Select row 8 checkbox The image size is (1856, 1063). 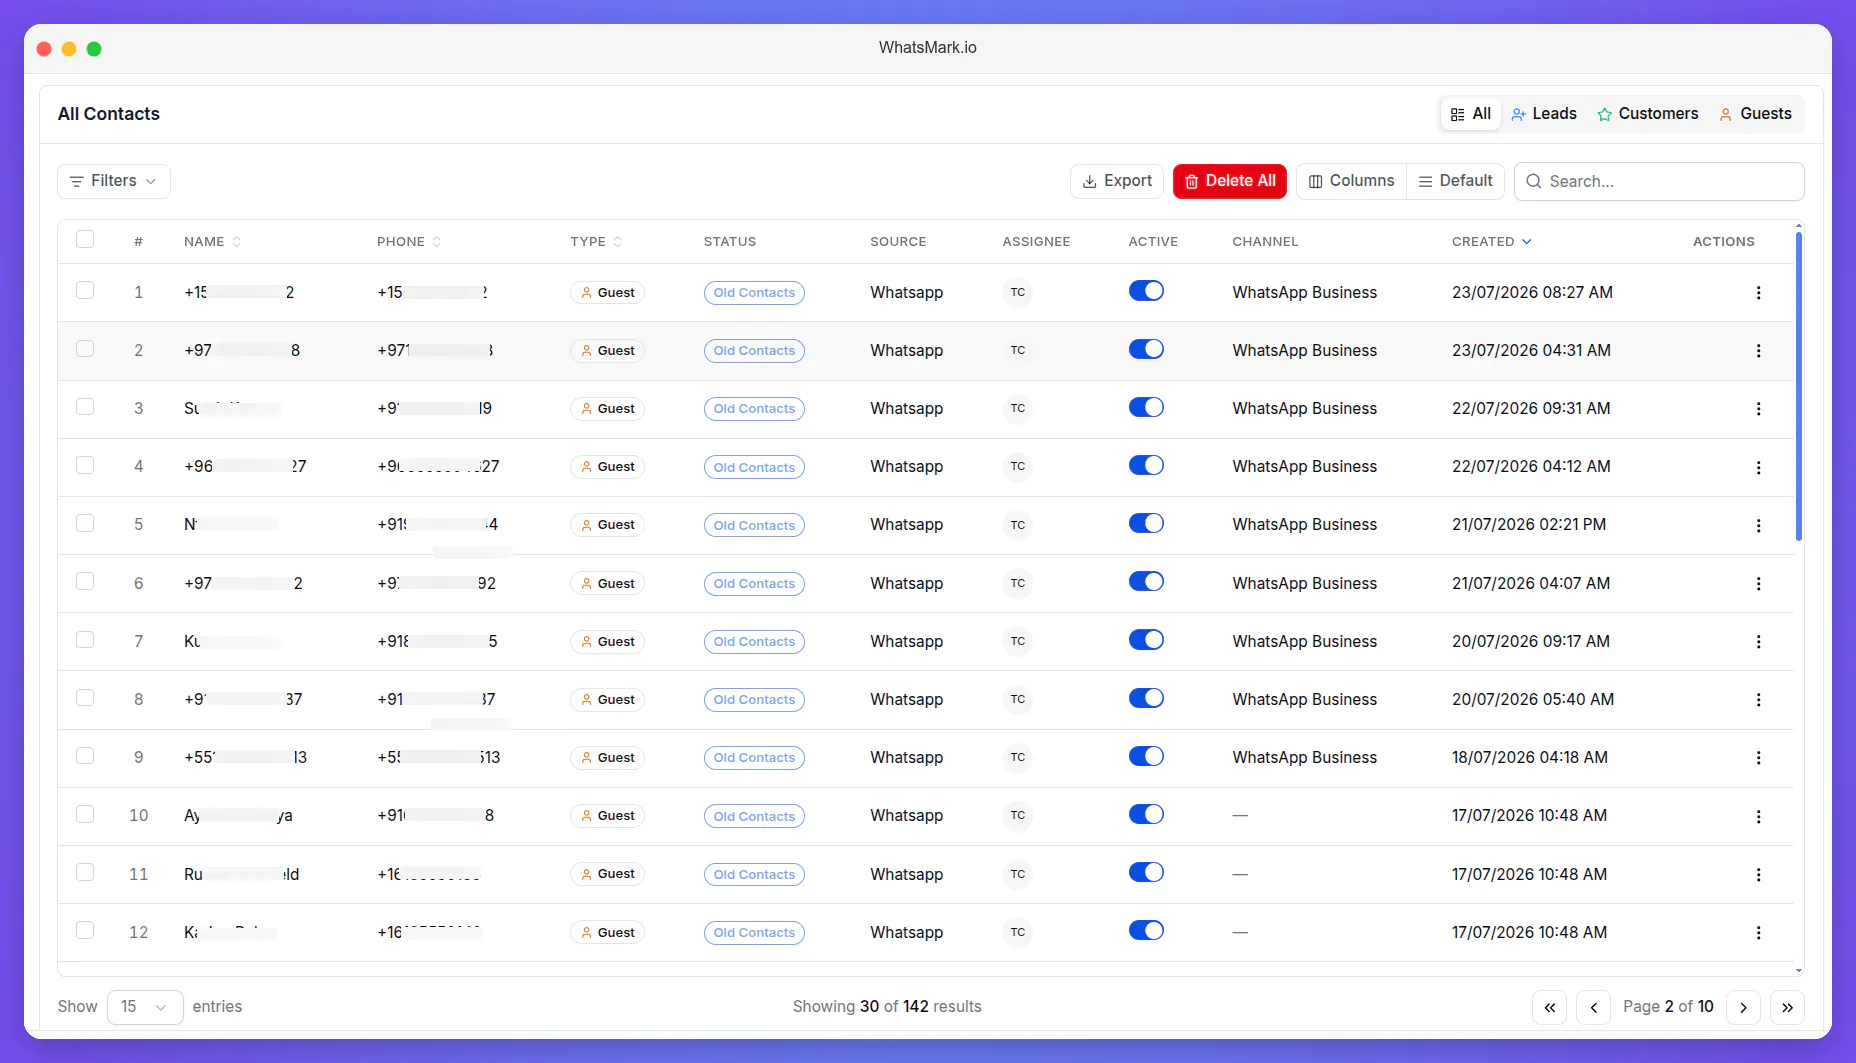click(x=85, y=697)
